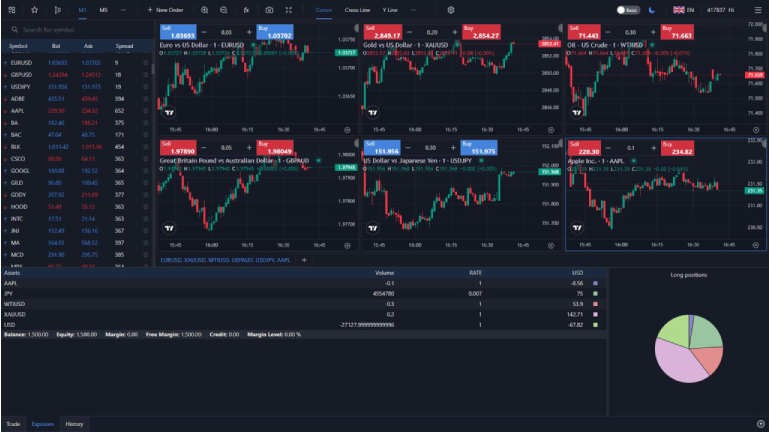Open the chart layout grid icon
Image resolution: width=769 pixels, height=432 pixels.
point(12,10)
